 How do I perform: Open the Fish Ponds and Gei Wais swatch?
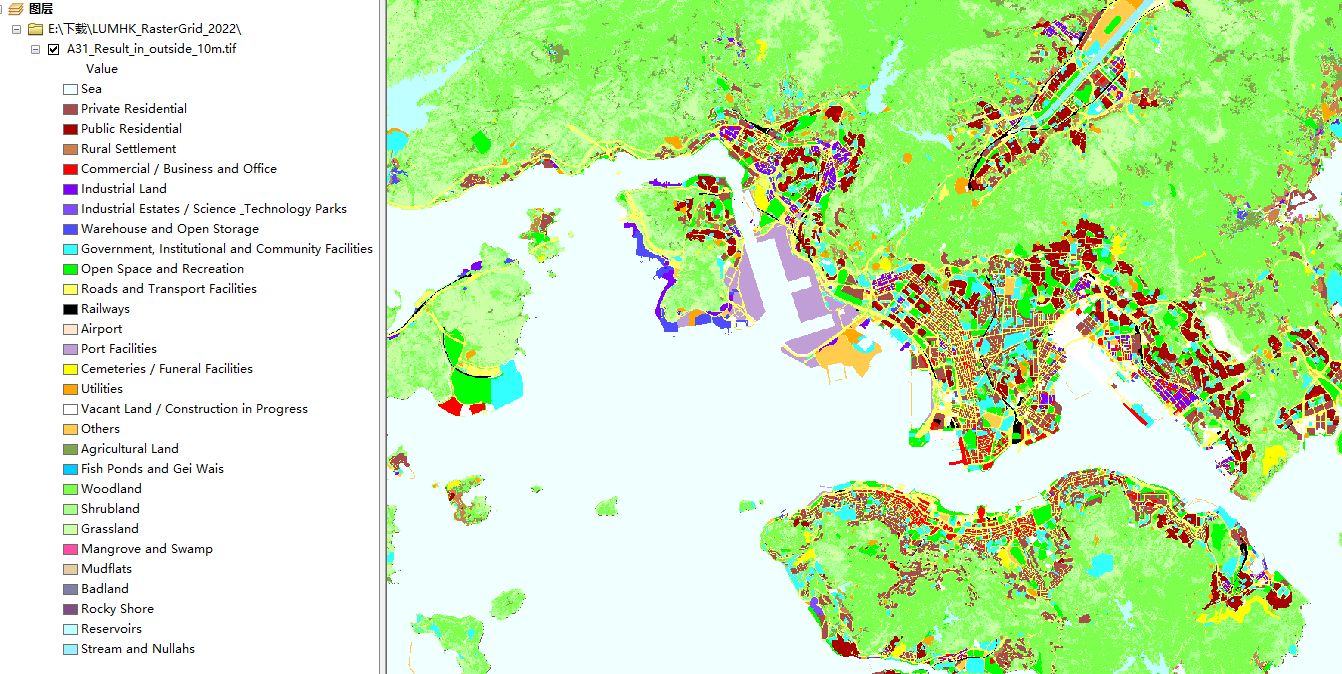[x=70, y=469]
